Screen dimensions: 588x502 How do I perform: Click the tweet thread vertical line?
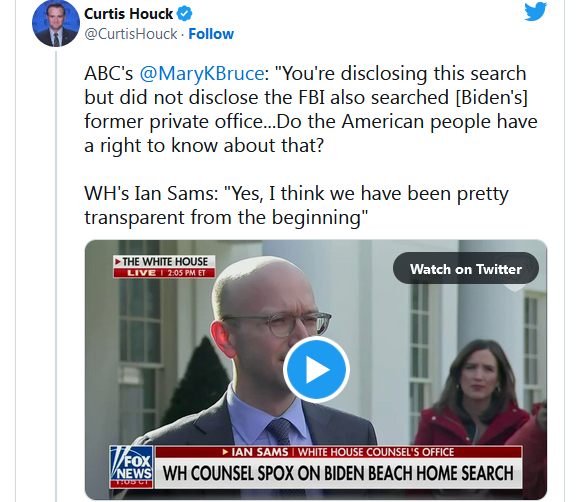click(56, 276)
